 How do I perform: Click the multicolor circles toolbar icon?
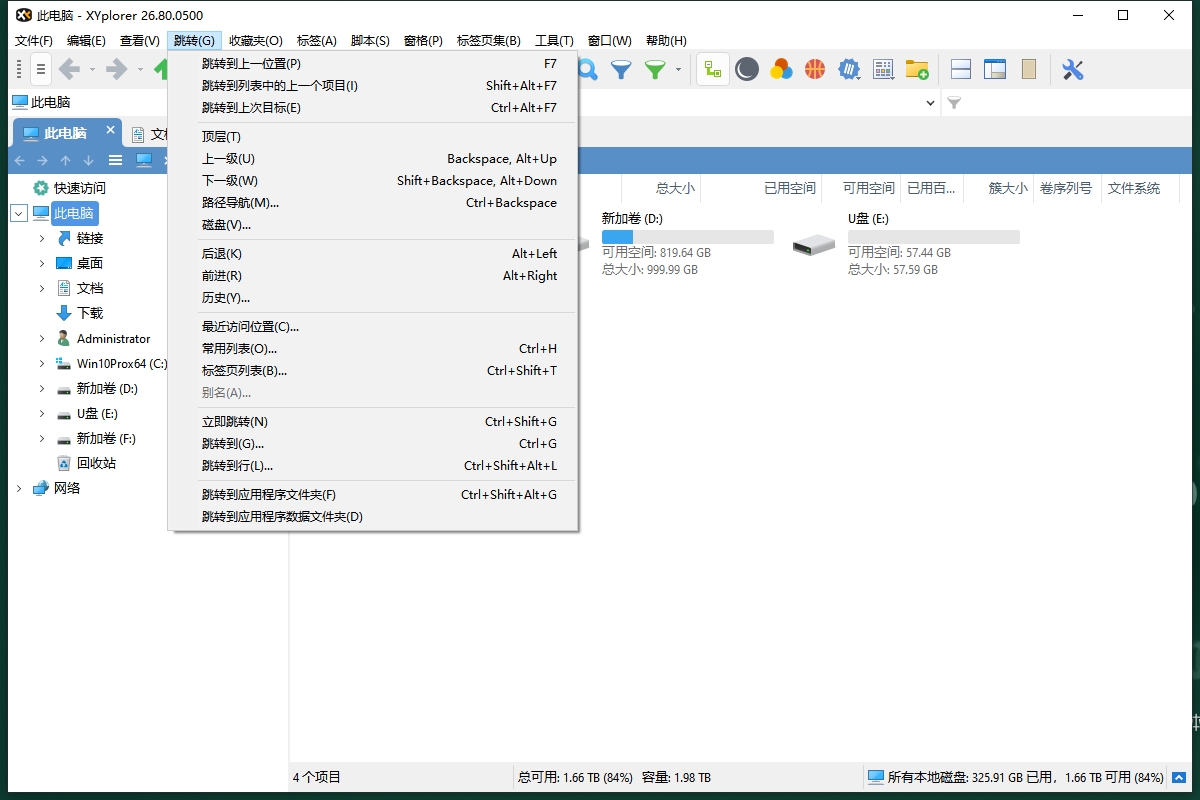click(781, 69)
